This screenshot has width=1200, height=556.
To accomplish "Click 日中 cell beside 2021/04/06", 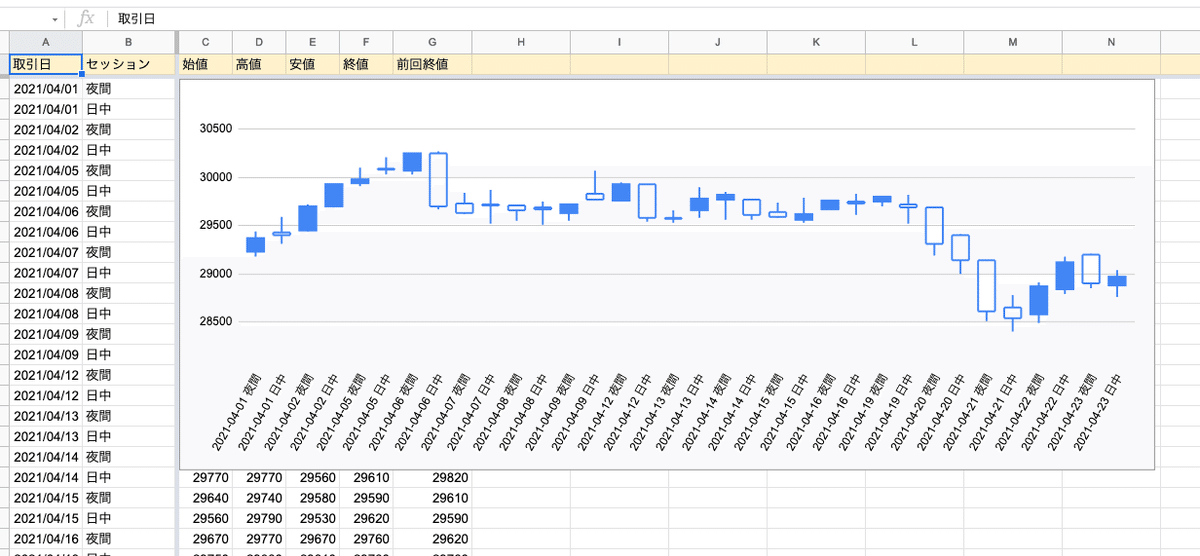I will pyautogui.click(x=128, y=232).
